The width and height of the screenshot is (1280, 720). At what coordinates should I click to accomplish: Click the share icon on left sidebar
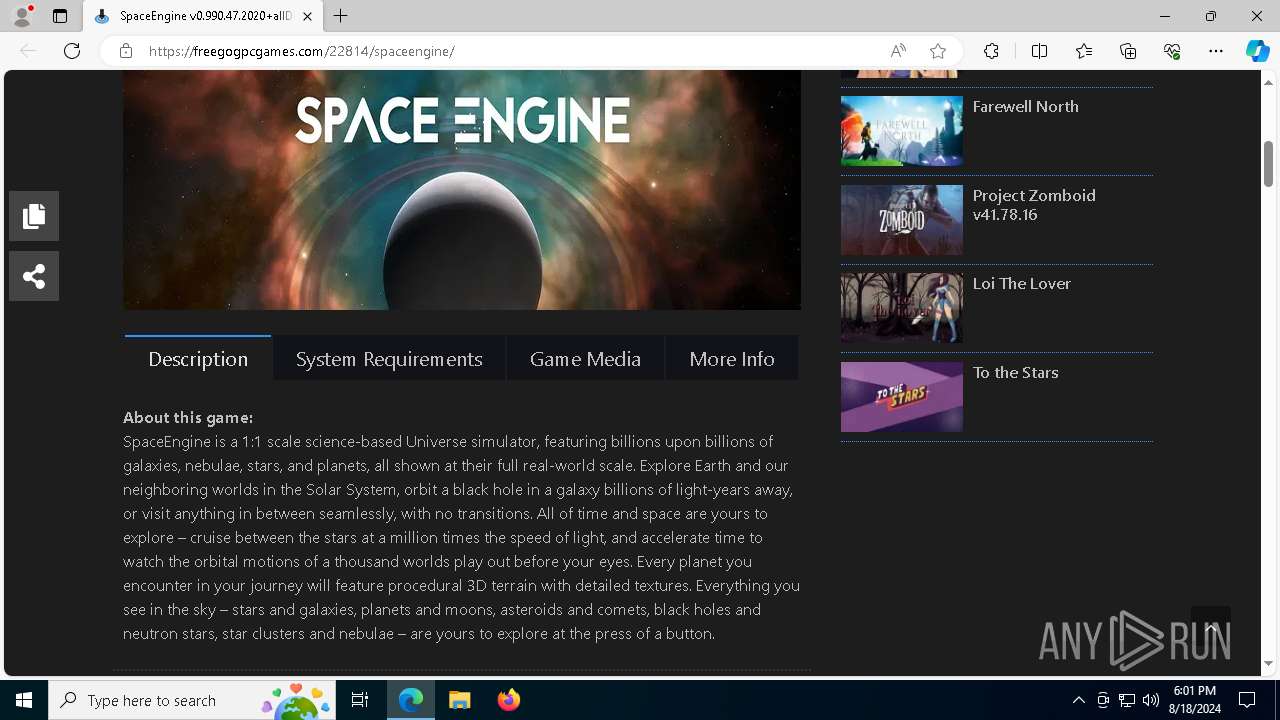point(34,276)
